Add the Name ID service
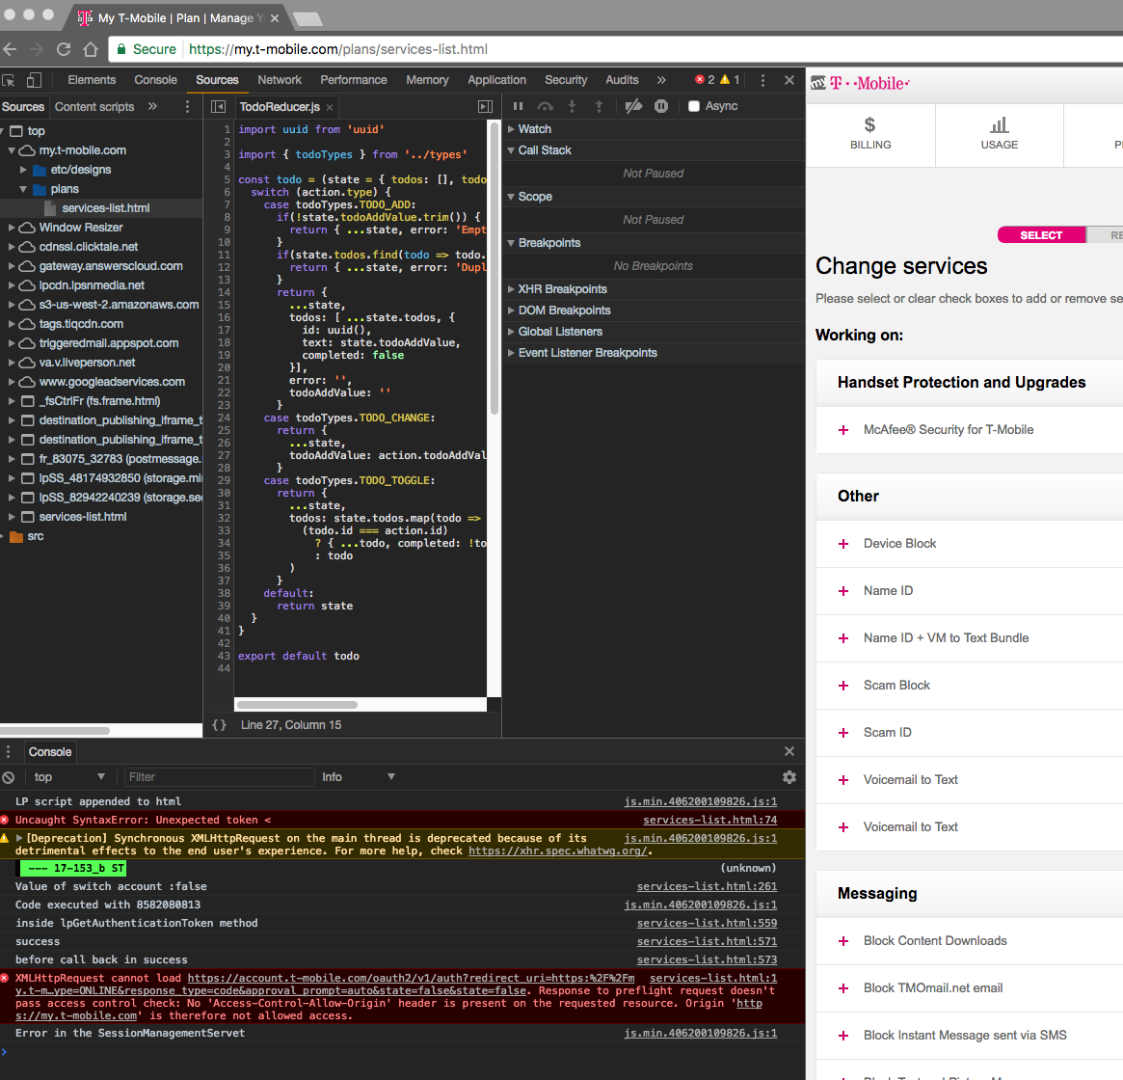The image size is (1123, 1080). [843, 591]
